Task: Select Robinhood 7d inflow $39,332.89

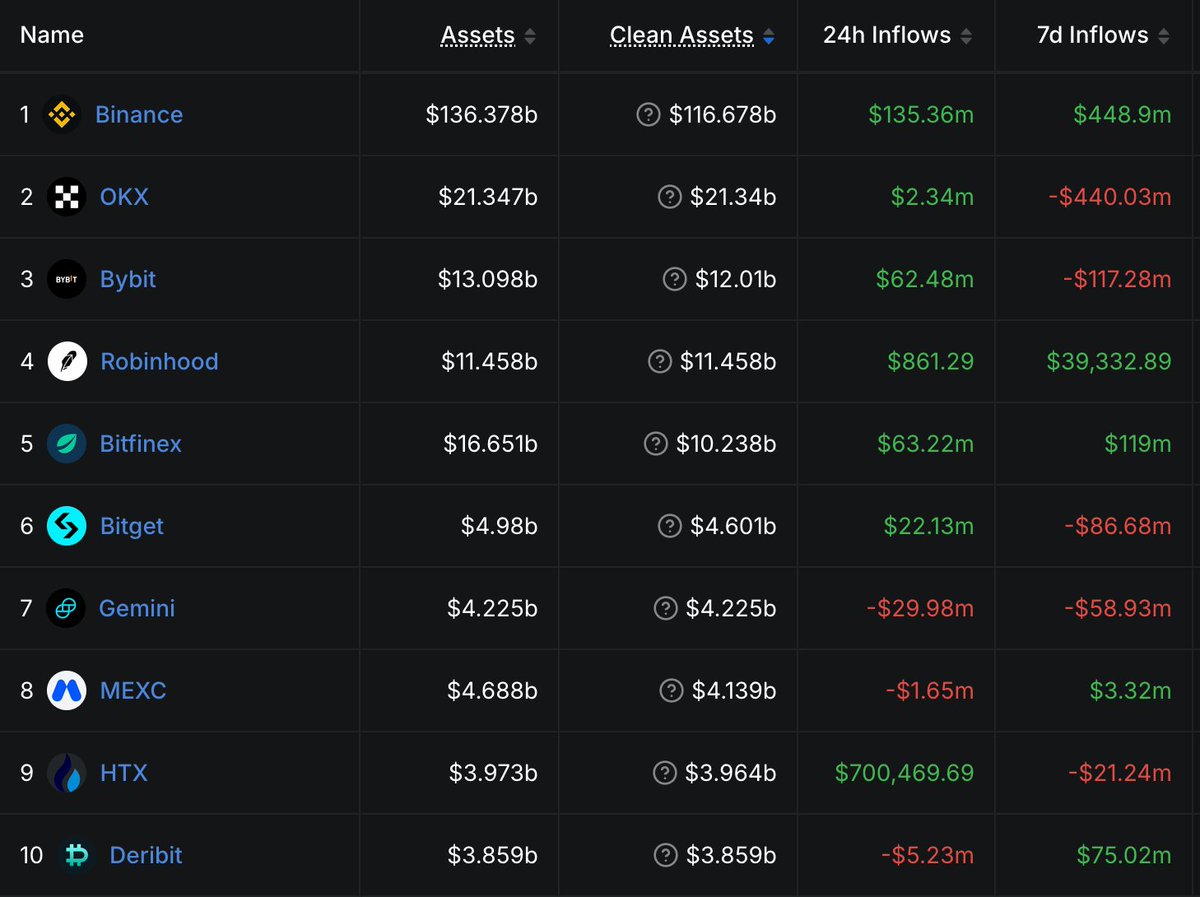Action: [1109, 361]
